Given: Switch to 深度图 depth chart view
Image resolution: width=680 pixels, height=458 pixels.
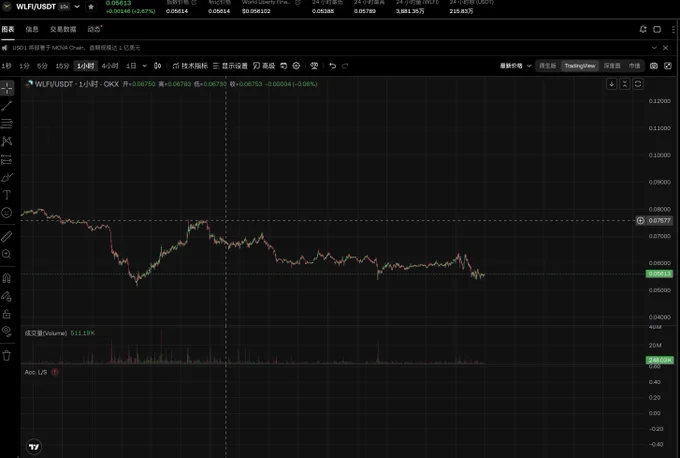Looking at the screenshot, I should point(612,66).
